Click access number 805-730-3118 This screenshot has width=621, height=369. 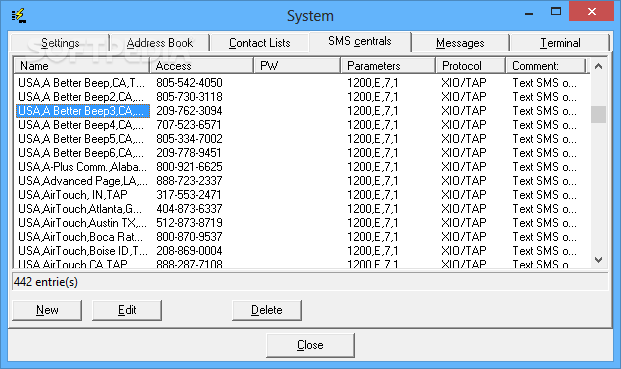(x=189, y=97)
